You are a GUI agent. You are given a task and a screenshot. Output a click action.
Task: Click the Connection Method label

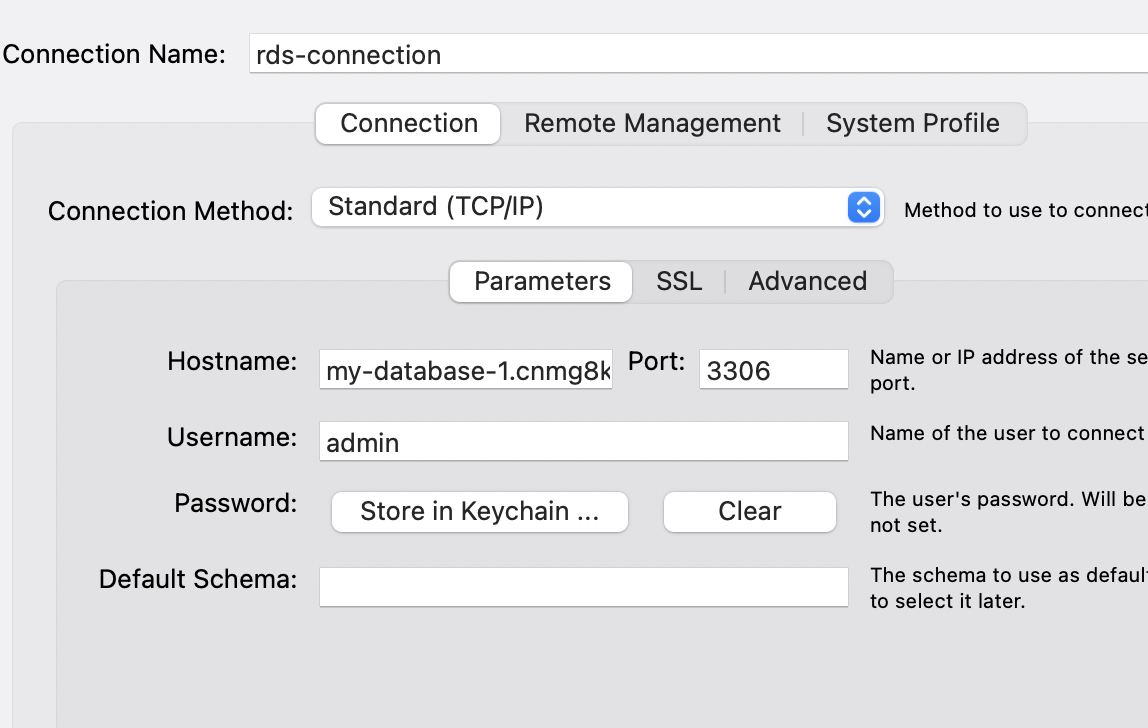pos(171,211)
